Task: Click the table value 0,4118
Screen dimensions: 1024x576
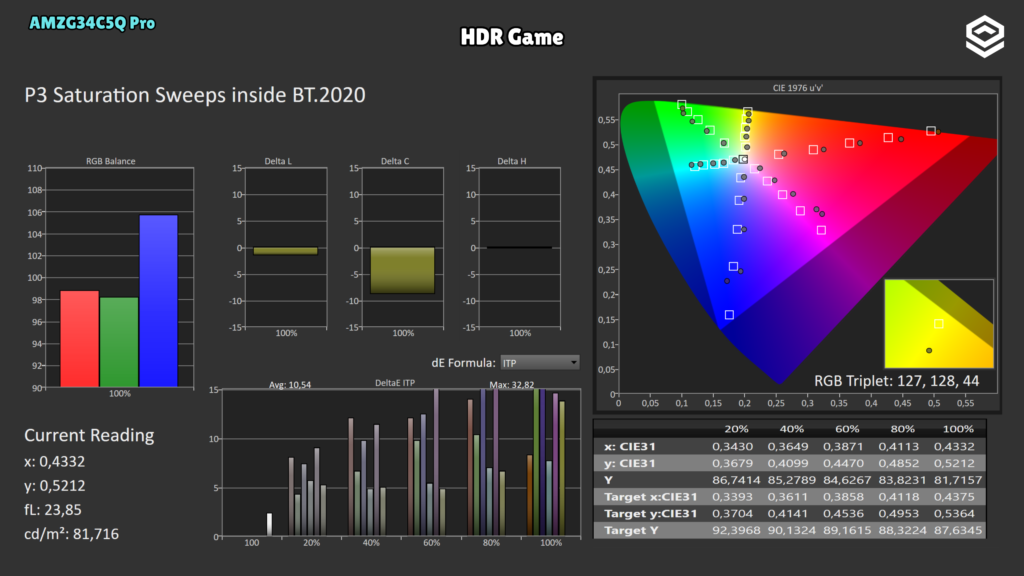Action: [899, 497]
